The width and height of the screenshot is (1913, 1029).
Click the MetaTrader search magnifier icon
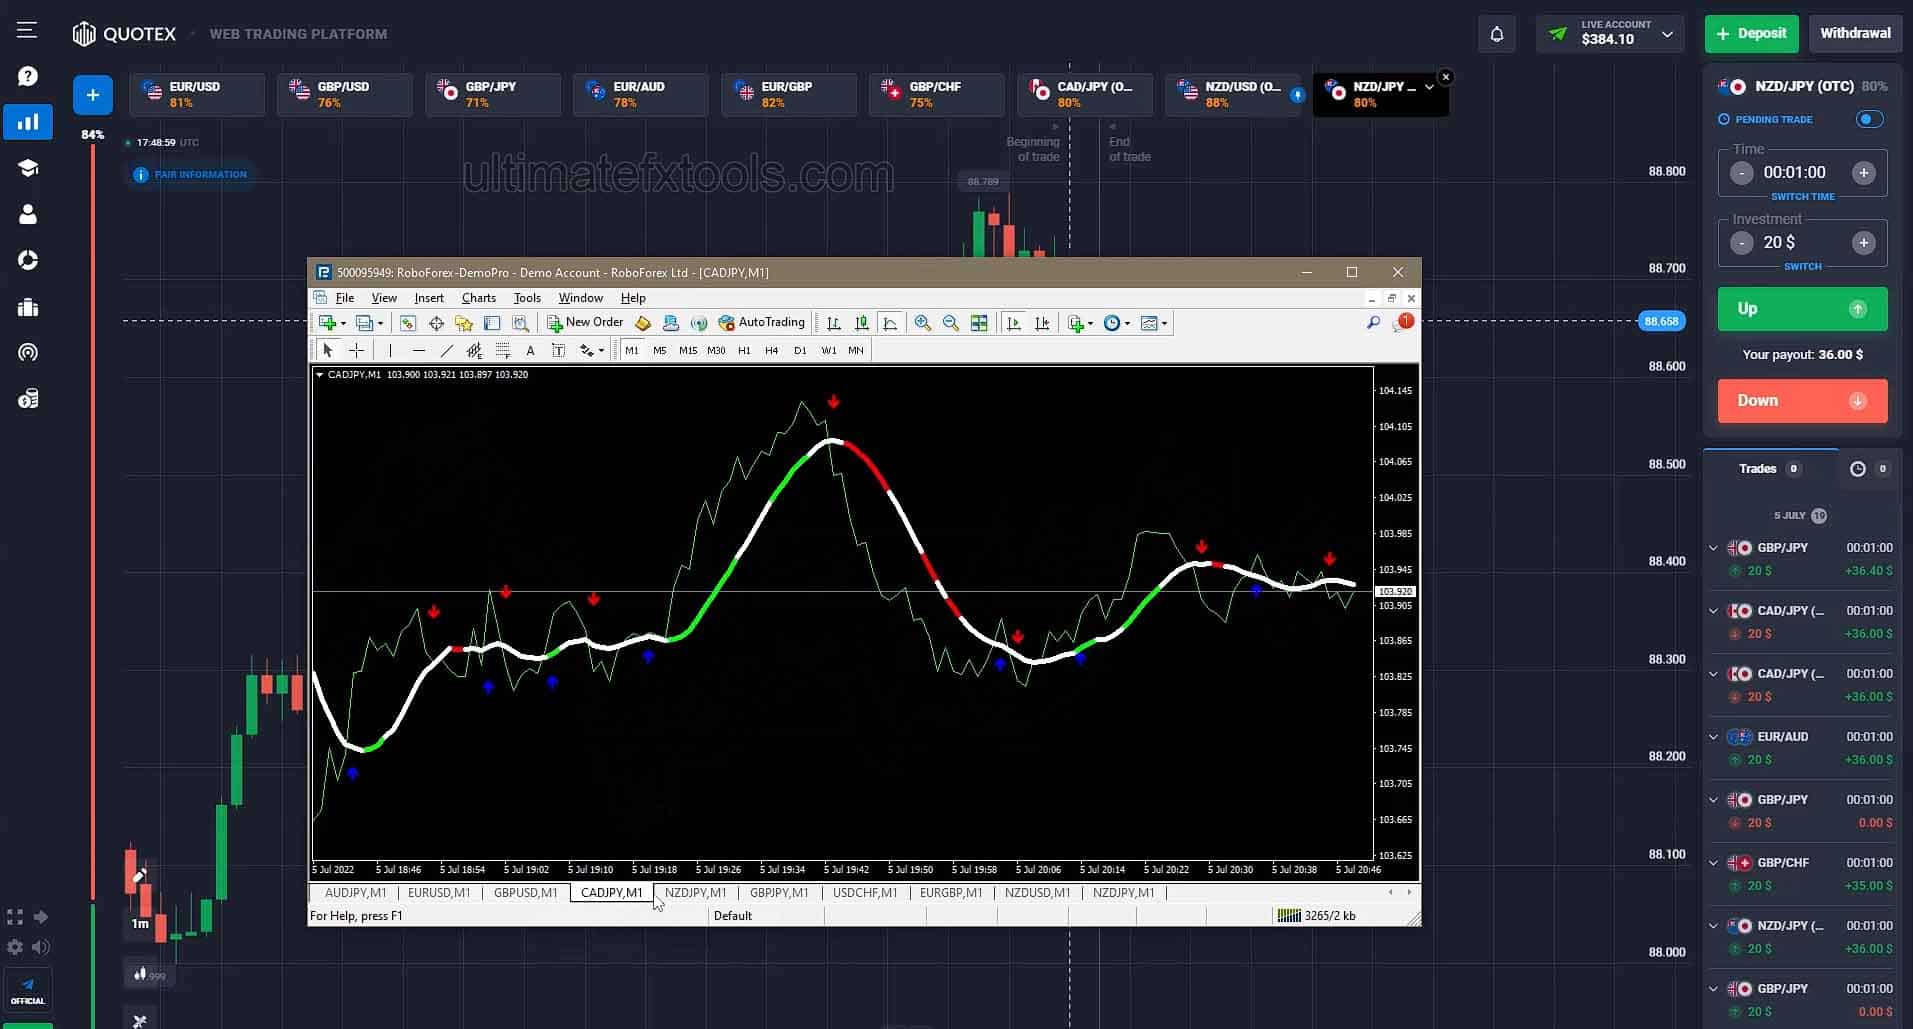(1373, 323)
